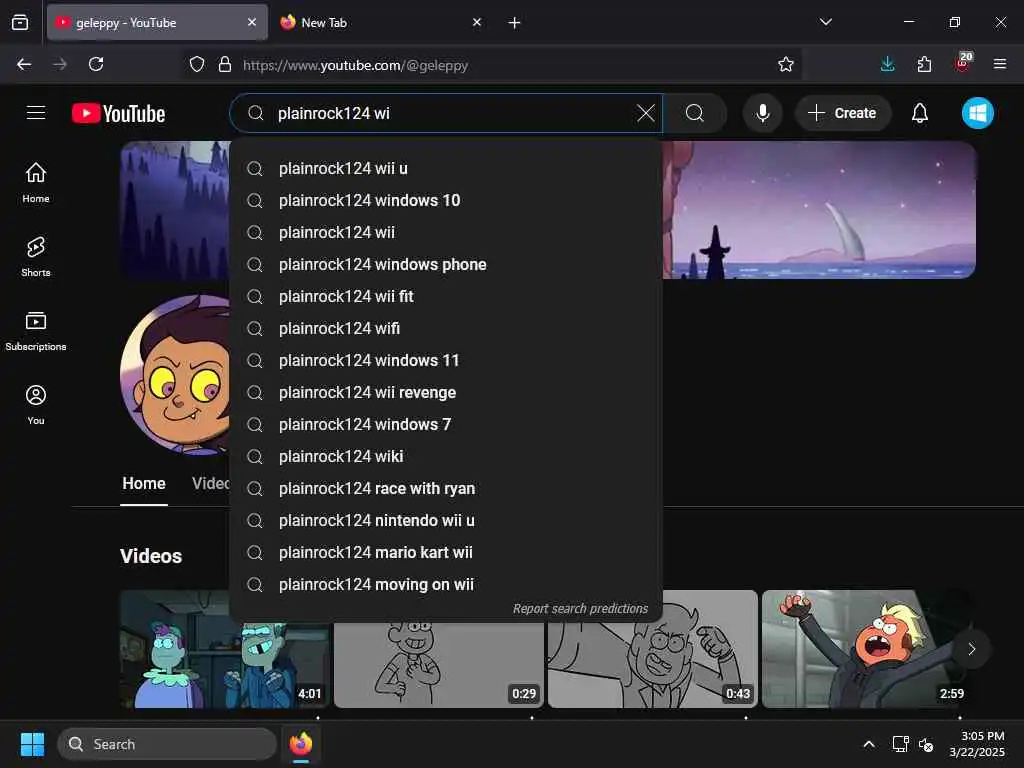1024x768 pixels.
Task: Open Firefox View button
Action: [20, 23]
